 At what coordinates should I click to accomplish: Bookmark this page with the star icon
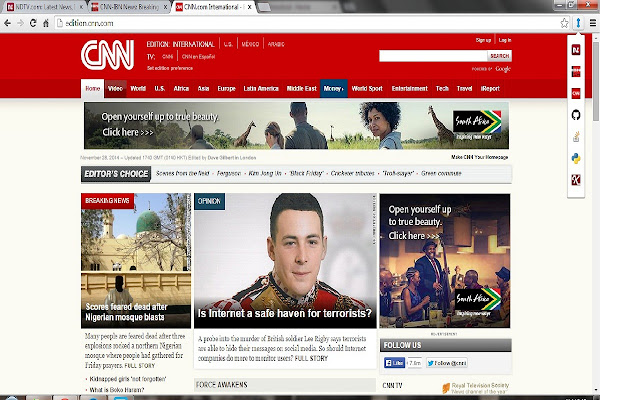[564, 23]
